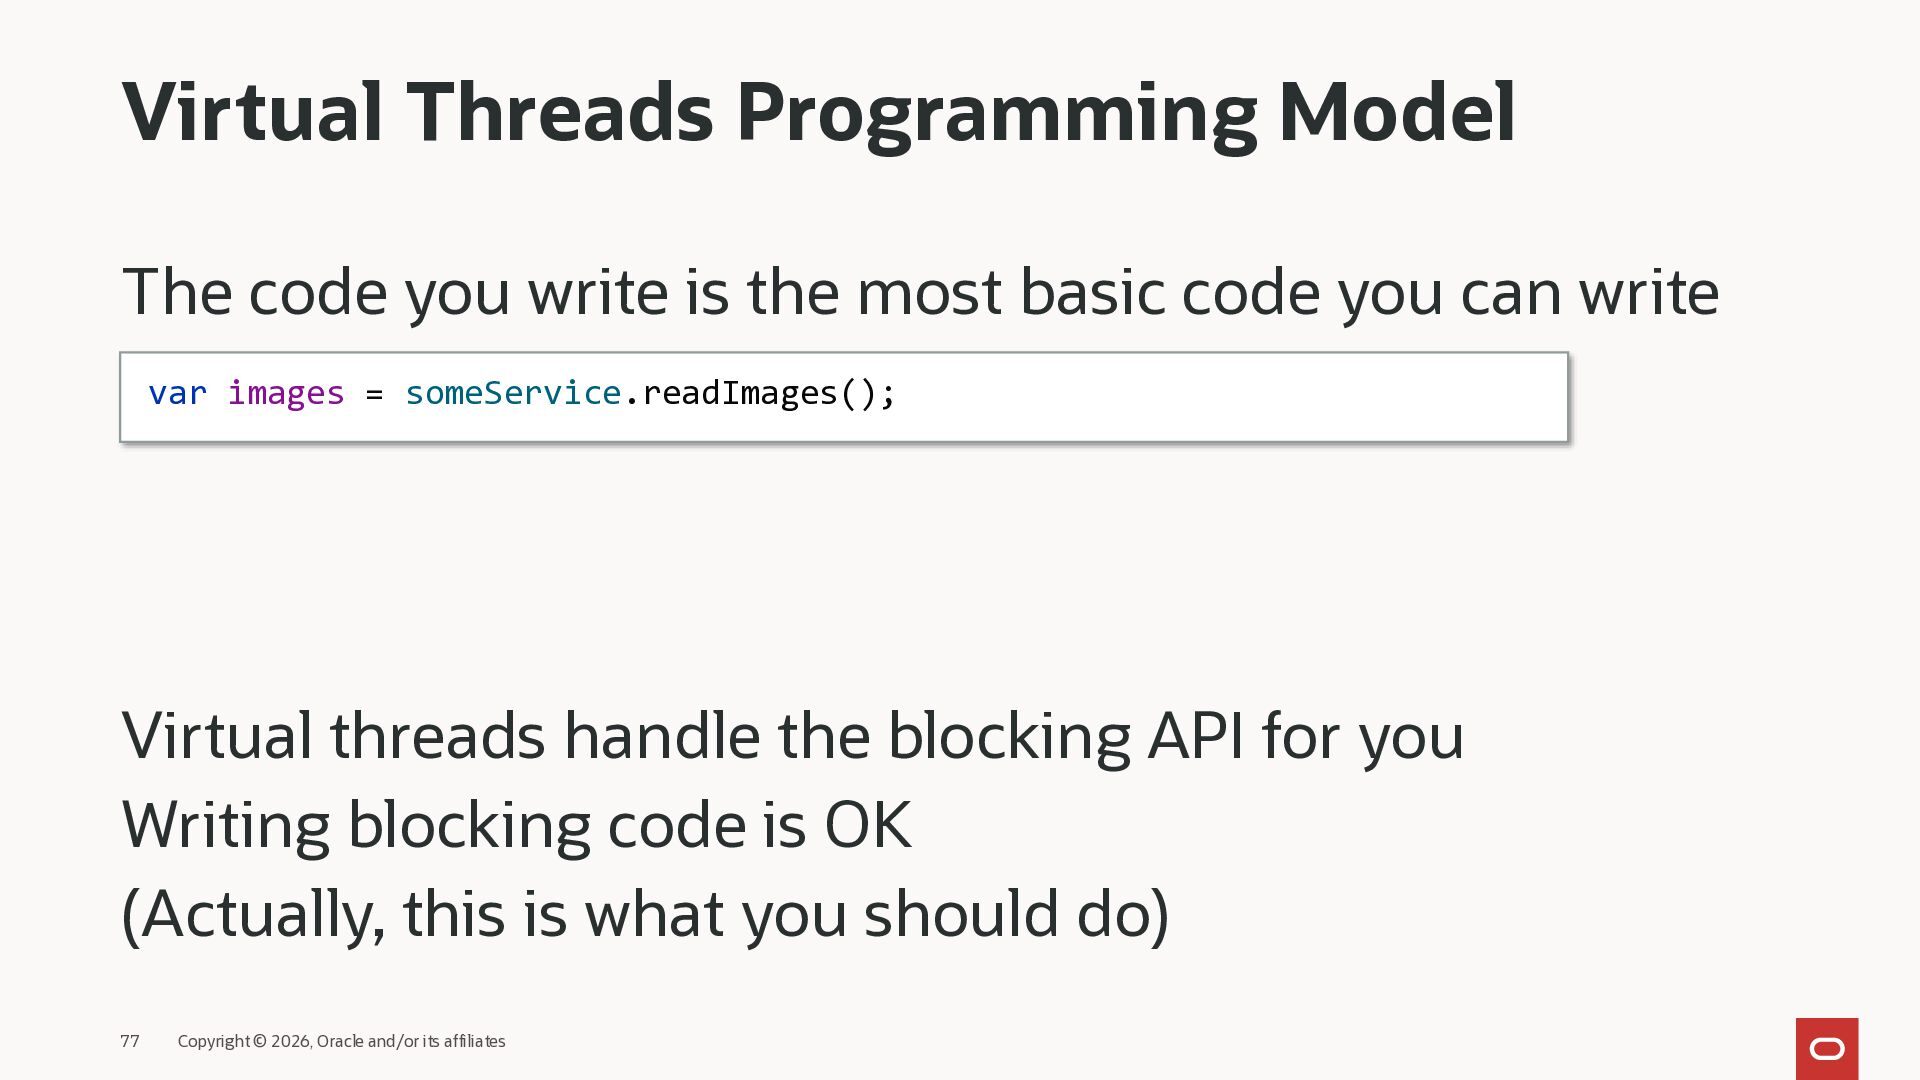Click empty area inside the code box

pos(1230,397)
